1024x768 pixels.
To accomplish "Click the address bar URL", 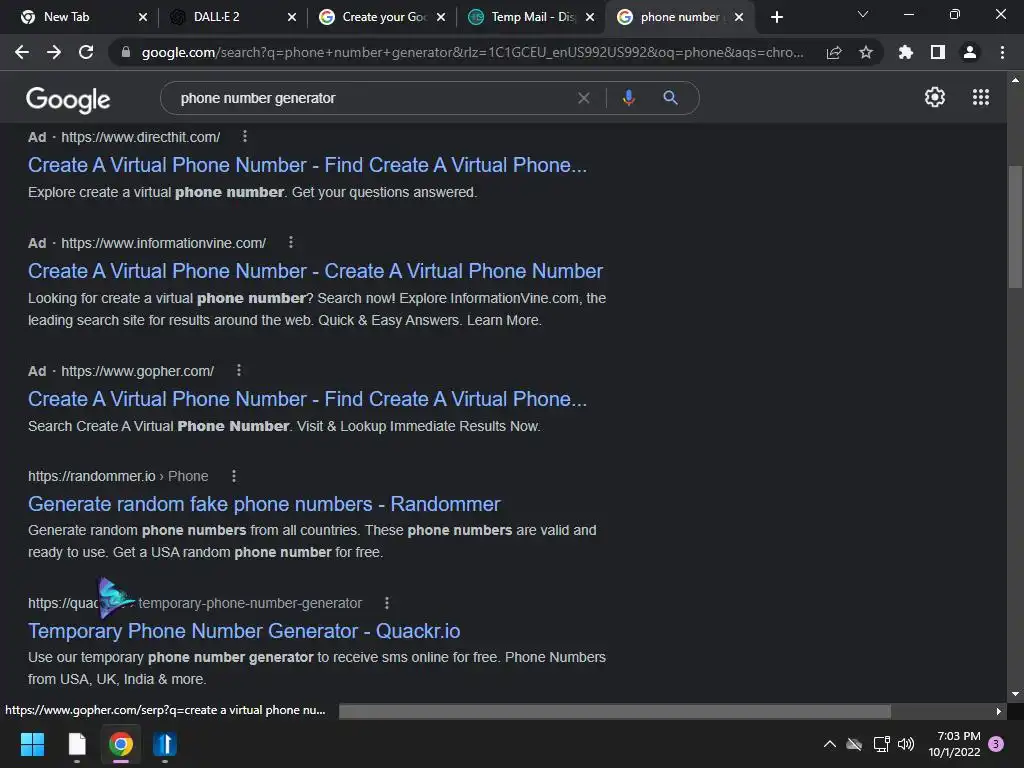I will point(472,52).
